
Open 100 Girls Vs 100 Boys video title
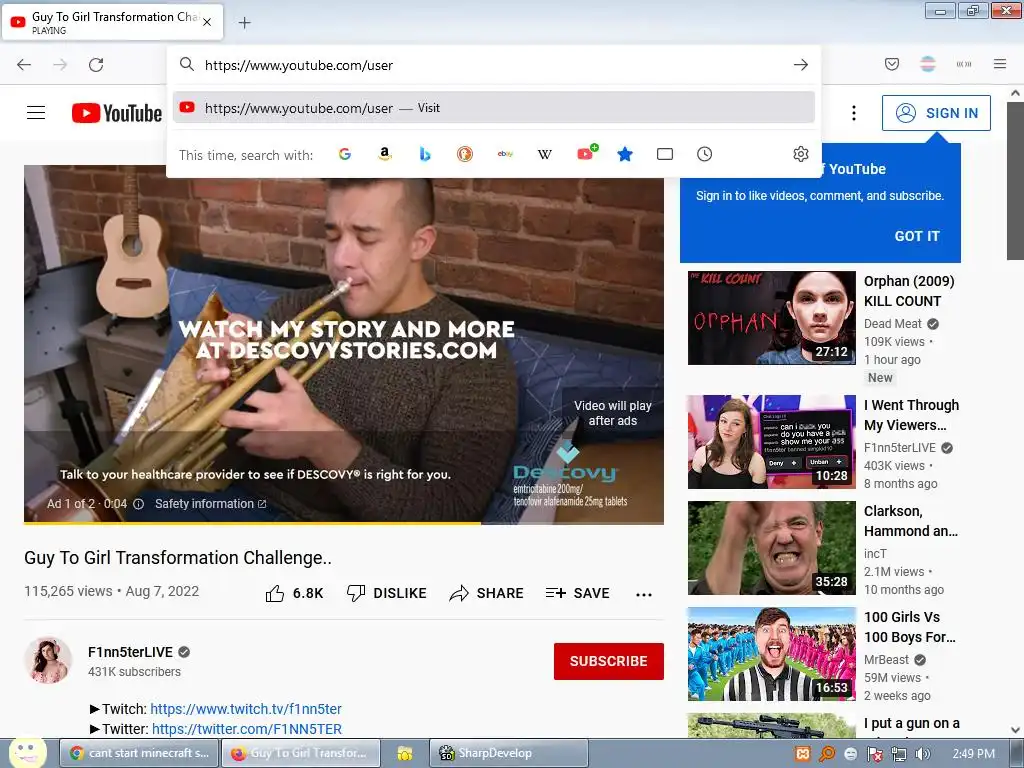[x=910, y=627]
